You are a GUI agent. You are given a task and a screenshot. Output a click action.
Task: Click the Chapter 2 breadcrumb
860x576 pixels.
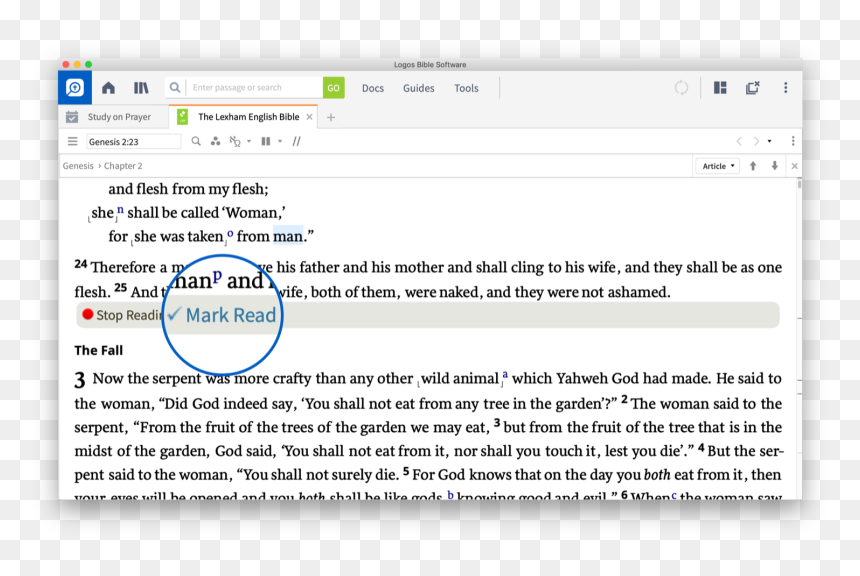click(123, 166)
